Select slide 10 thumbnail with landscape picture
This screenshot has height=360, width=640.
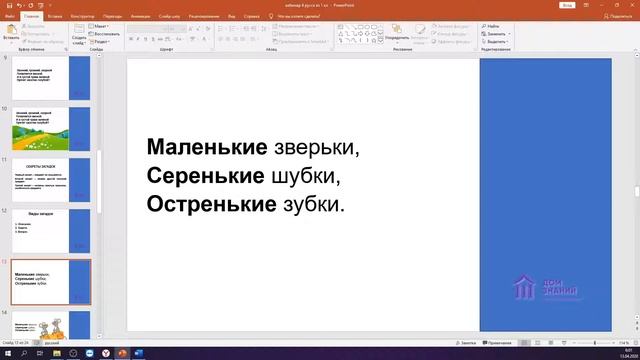(x=51, y=129)
